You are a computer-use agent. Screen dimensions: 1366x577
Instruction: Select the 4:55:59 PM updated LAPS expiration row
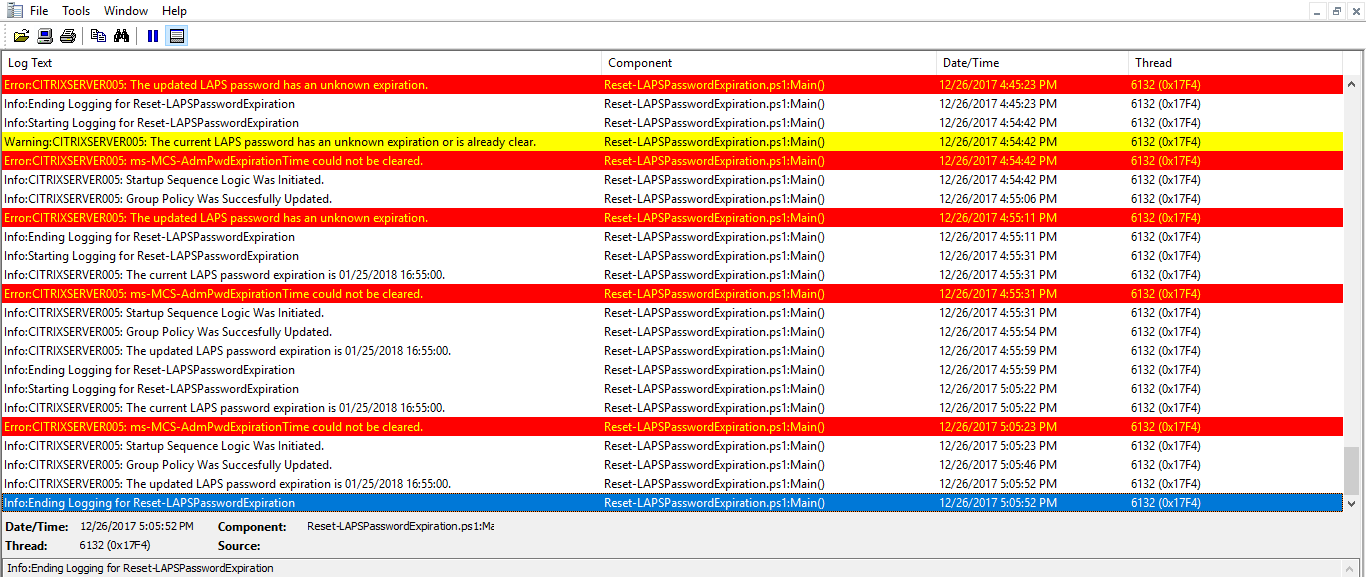[x=672, y=351]
